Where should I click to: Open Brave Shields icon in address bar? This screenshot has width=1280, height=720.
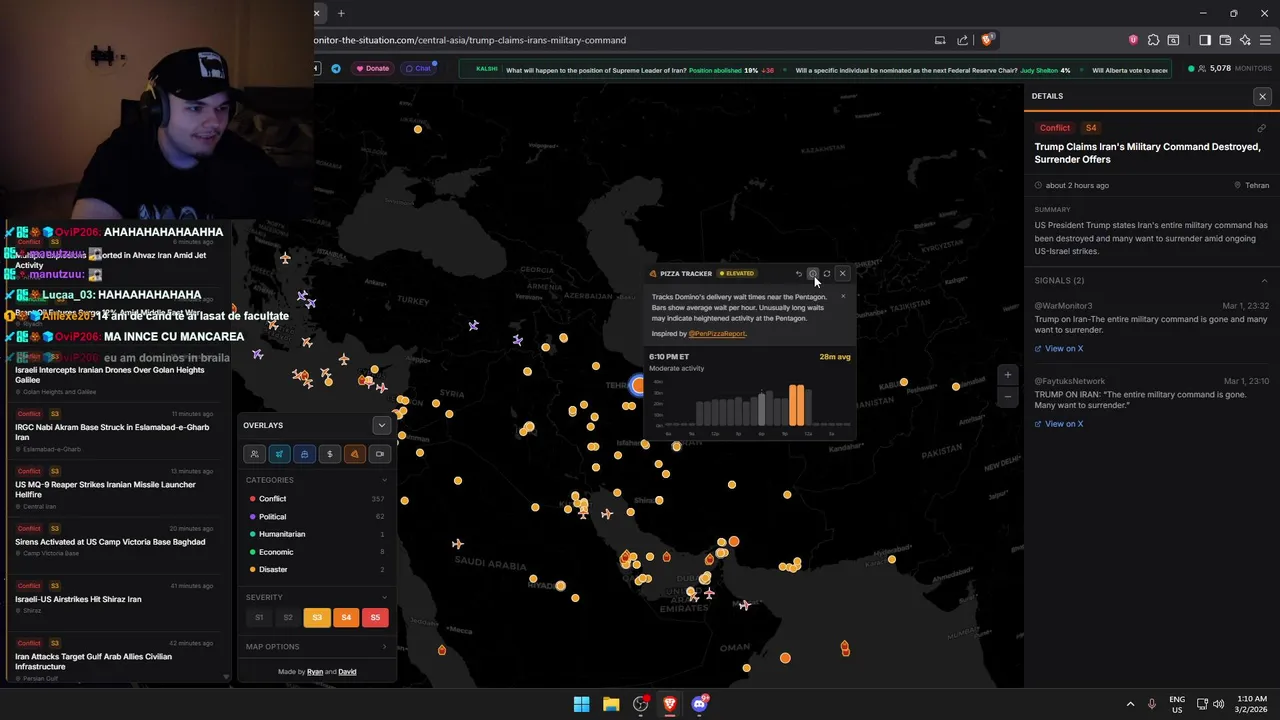click(x=987, y=40)
